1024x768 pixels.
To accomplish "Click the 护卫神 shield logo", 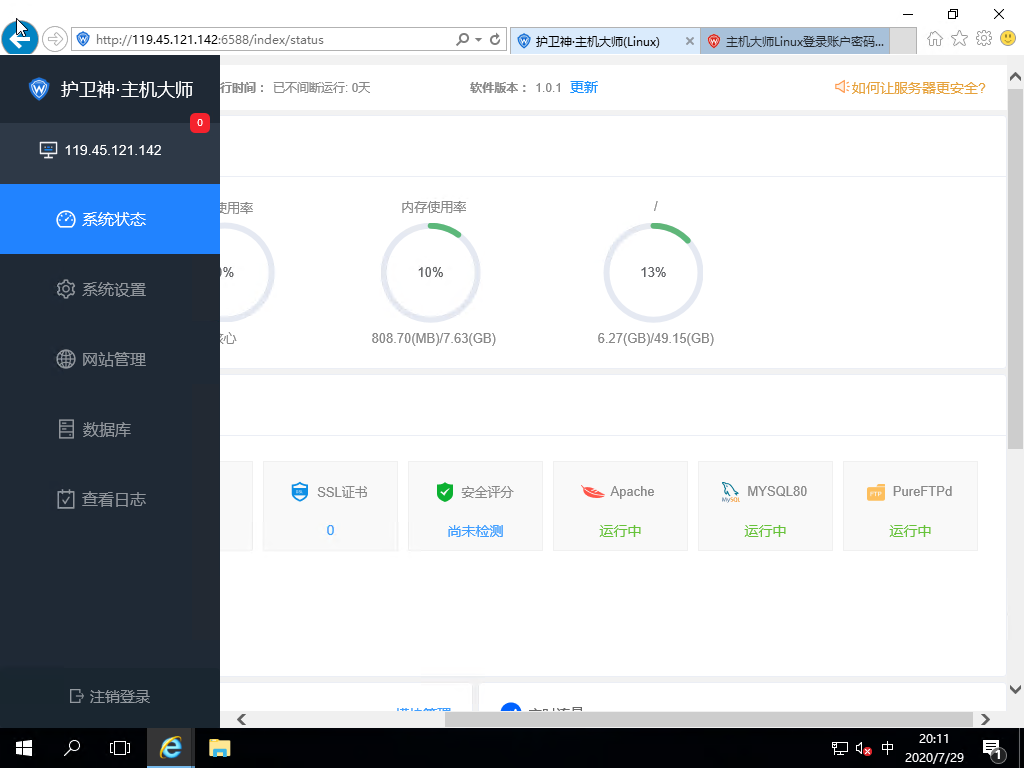I will (x=39, y=89).
